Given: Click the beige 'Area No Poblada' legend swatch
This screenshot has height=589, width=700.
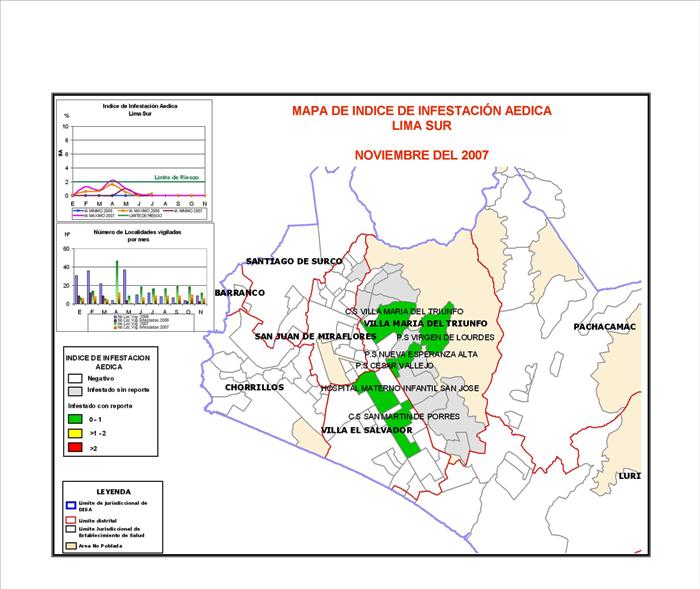Looking at the screenshot, I should click(x=71, y=546).
